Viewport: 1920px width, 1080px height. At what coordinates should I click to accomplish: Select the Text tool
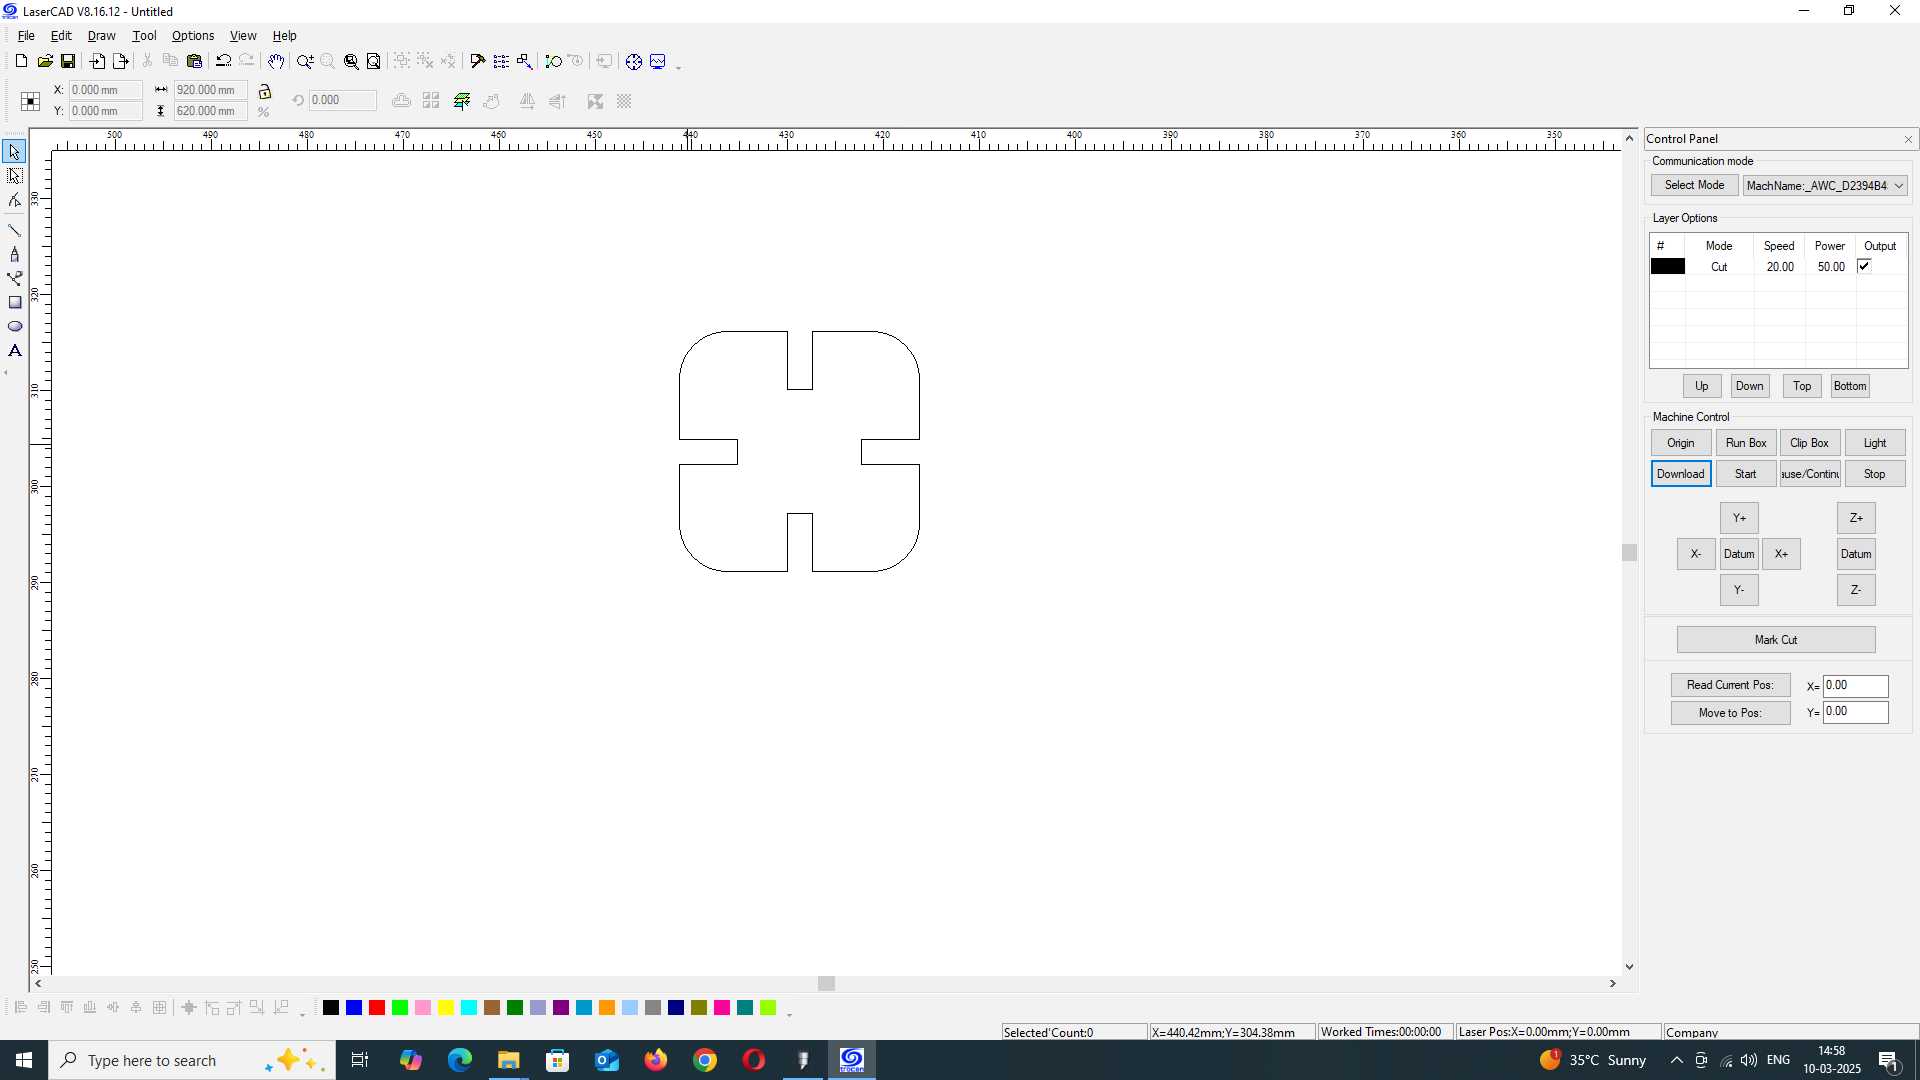(x=15, y=350)
